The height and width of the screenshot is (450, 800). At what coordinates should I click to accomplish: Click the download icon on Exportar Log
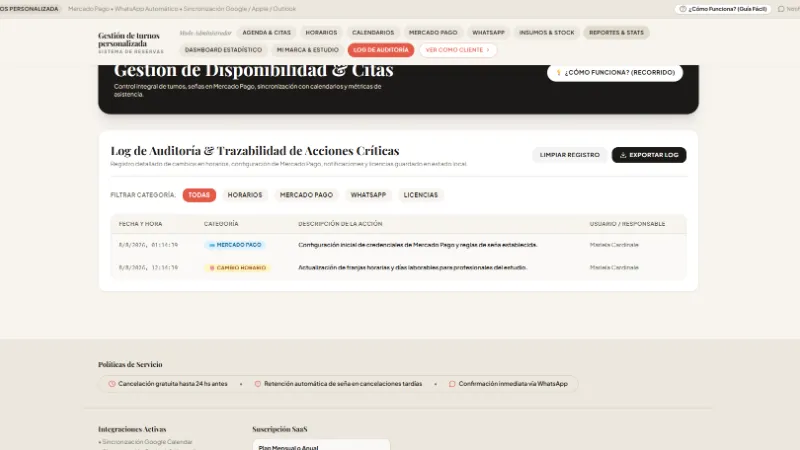tap(623, 155)
